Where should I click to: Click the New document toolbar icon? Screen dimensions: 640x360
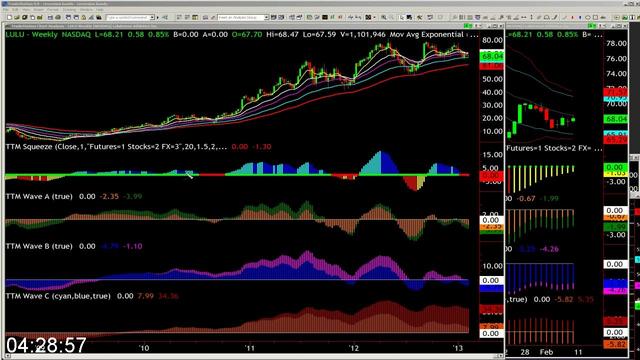tap(9, 18)
